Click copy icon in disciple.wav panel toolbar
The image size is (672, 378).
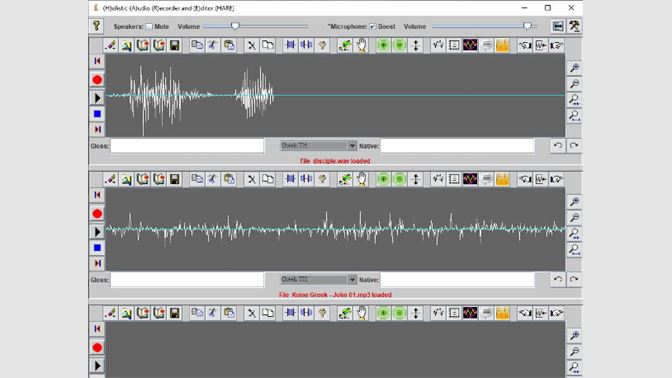[197, 45]
